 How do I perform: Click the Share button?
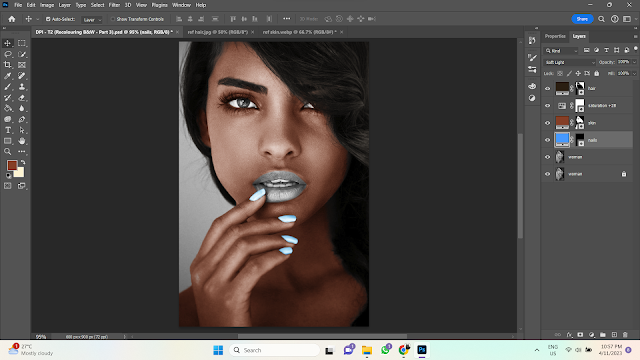click(582, 19)
